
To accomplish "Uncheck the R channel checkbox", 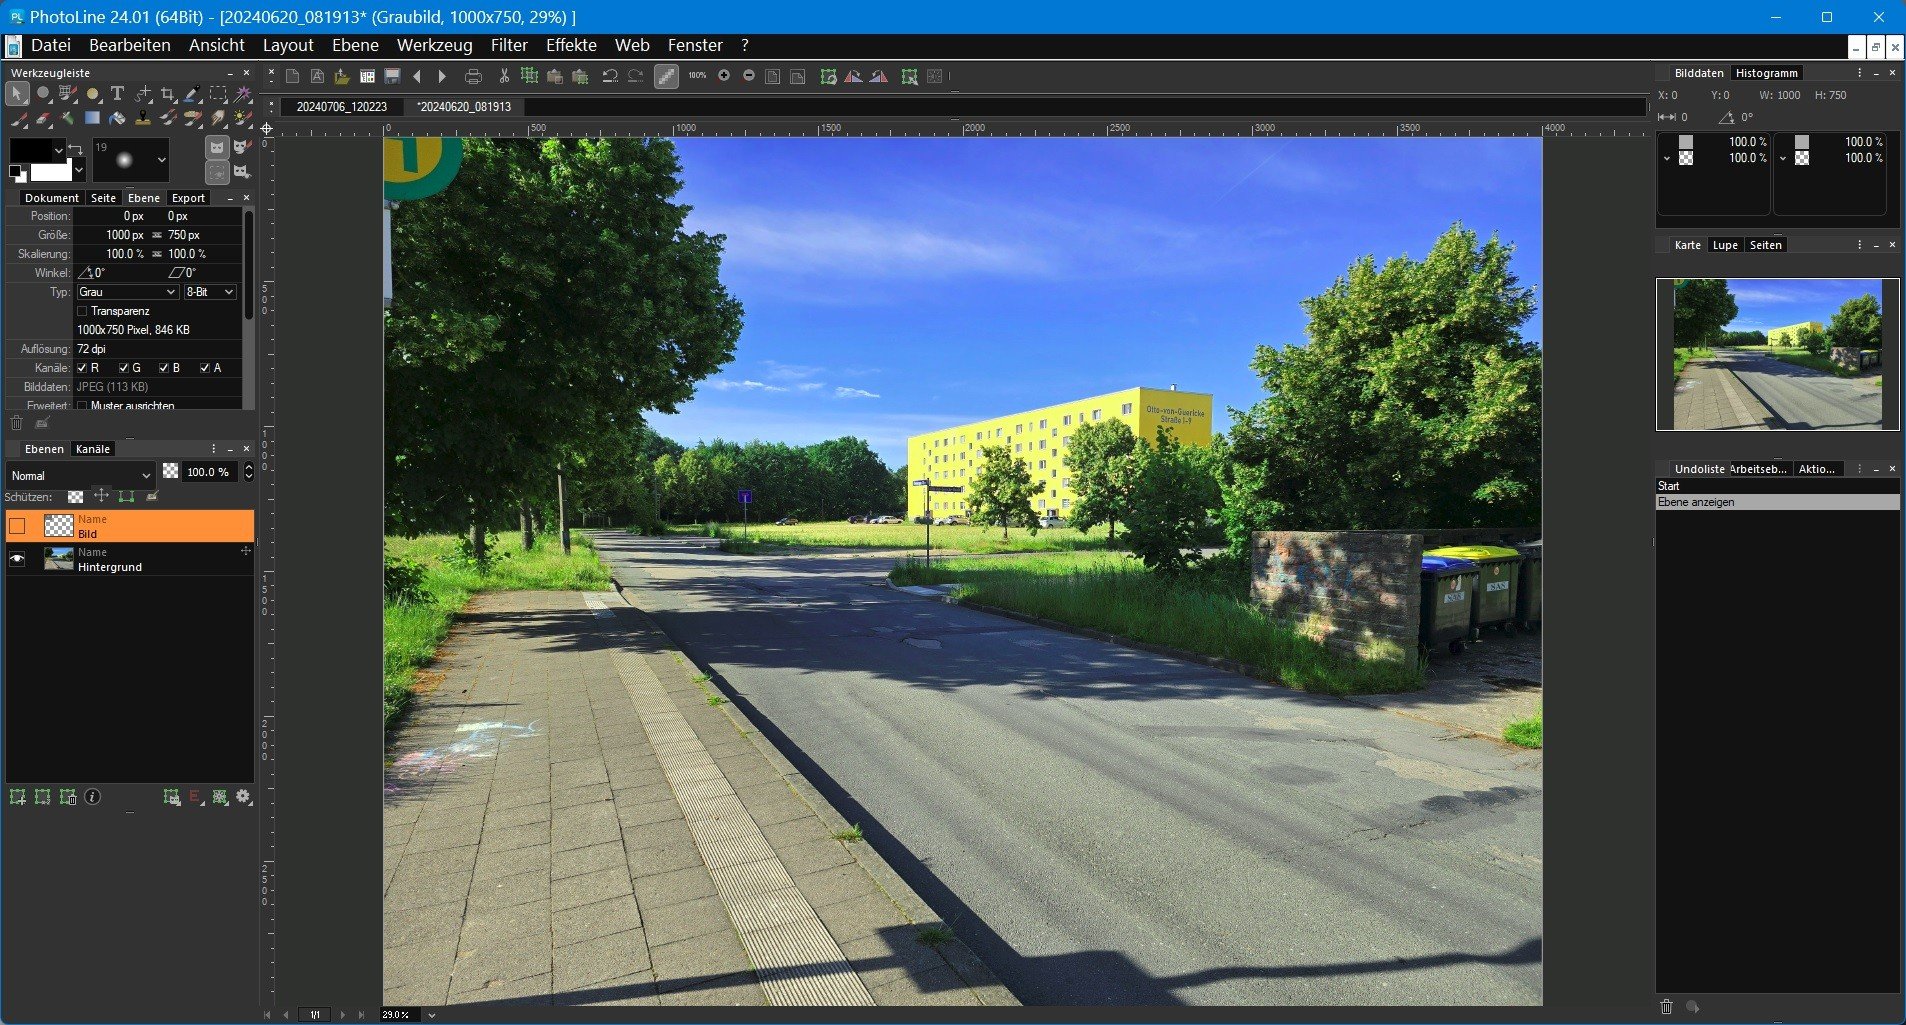I will tap(83, 368).
